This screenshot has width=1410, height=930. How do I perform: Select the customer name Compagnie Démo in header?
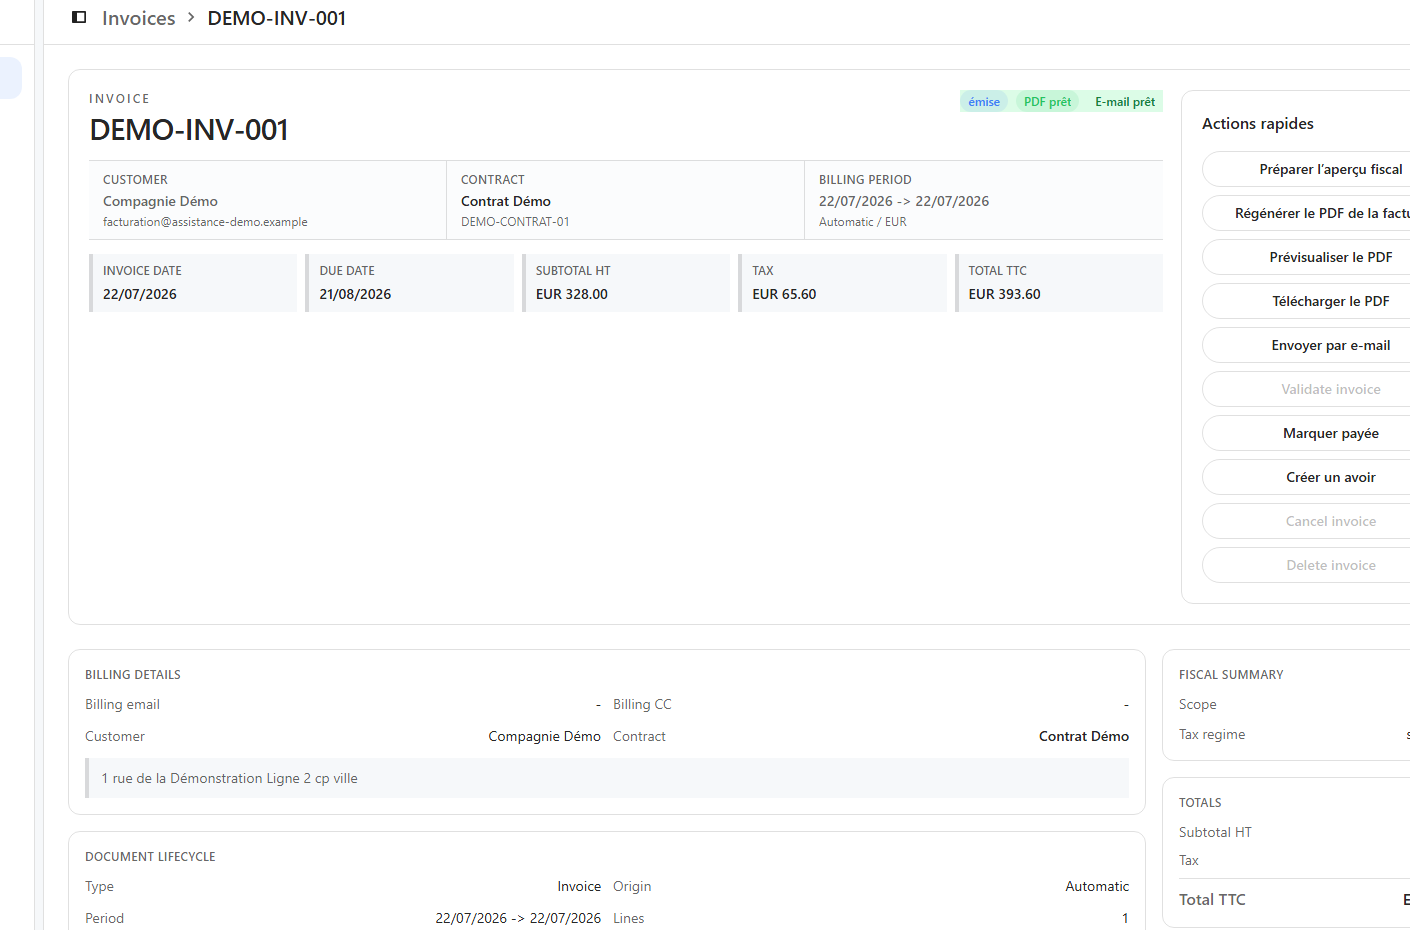pyautogui.click(x=160, y=201)
